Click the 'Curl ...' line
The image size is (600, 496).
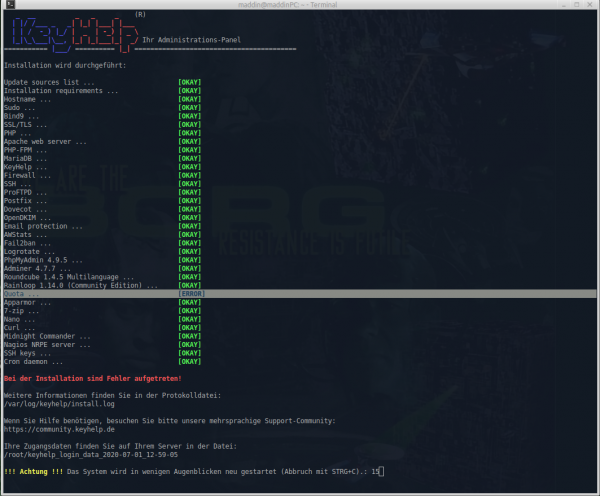coord(19,327)
